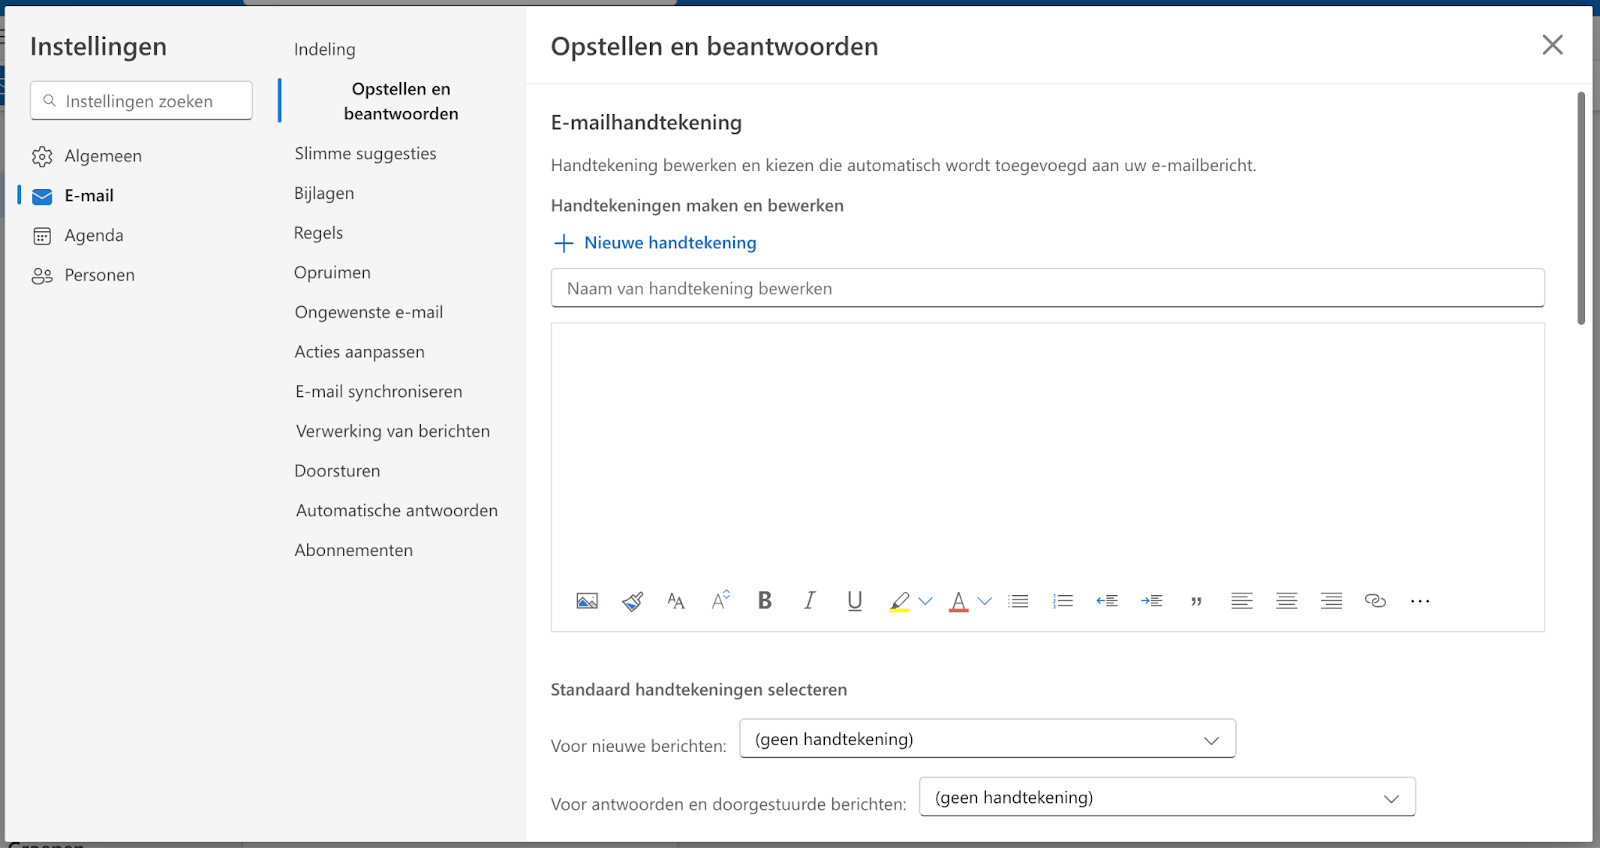Screen dimensions: 1600x848
Task: Center the signature text
Action: click(x=1287, y=601)
